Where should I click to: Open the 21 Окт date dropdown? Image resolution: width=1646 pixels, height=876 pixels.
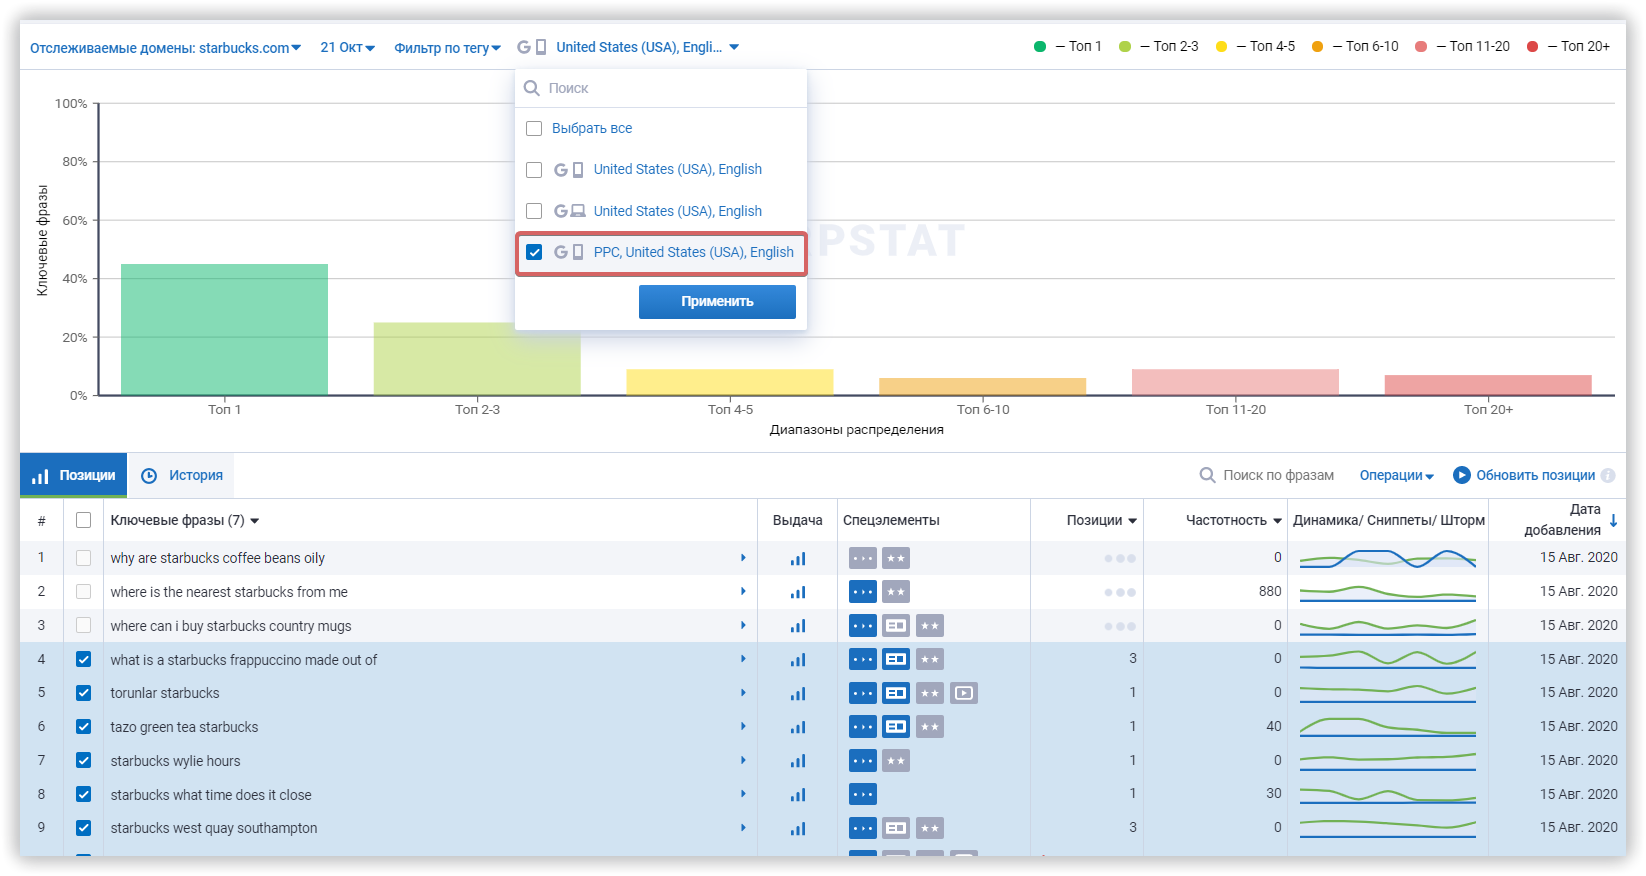click(347, 47)
